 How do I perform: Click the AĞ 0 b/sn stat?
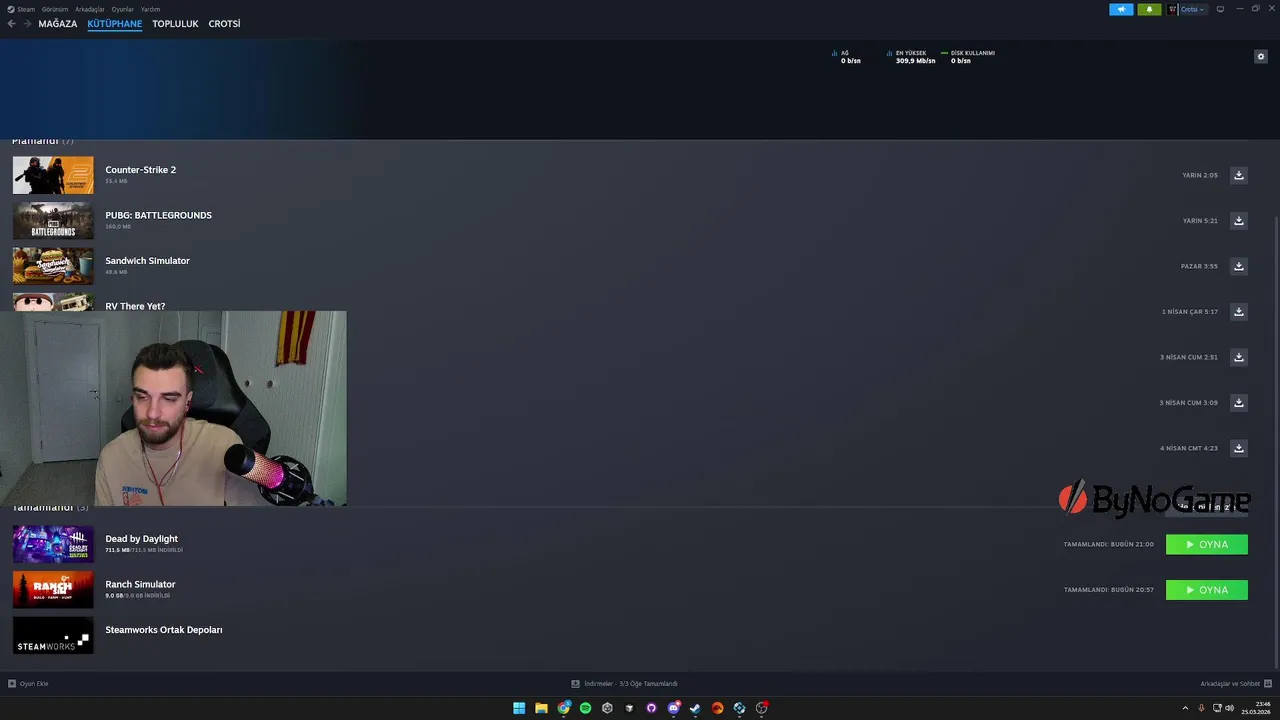(x=846, y=57)
